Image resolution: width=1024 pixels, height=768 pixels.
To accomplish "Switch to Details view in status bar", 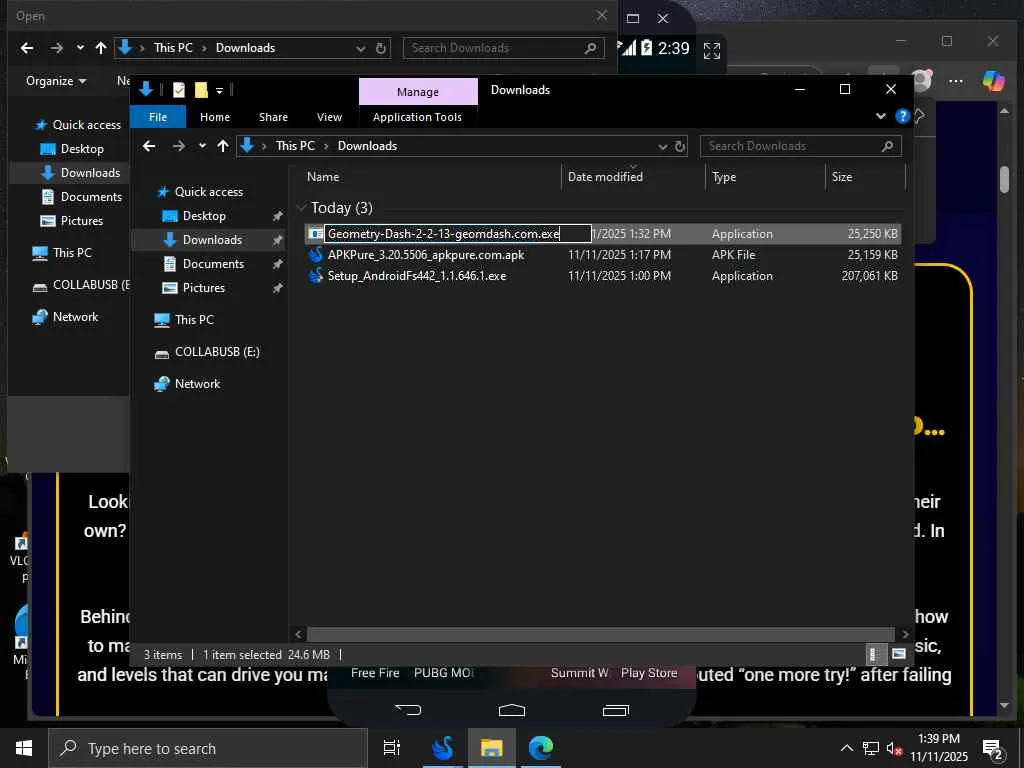I will pyautogui.click(x=874, y=654).
